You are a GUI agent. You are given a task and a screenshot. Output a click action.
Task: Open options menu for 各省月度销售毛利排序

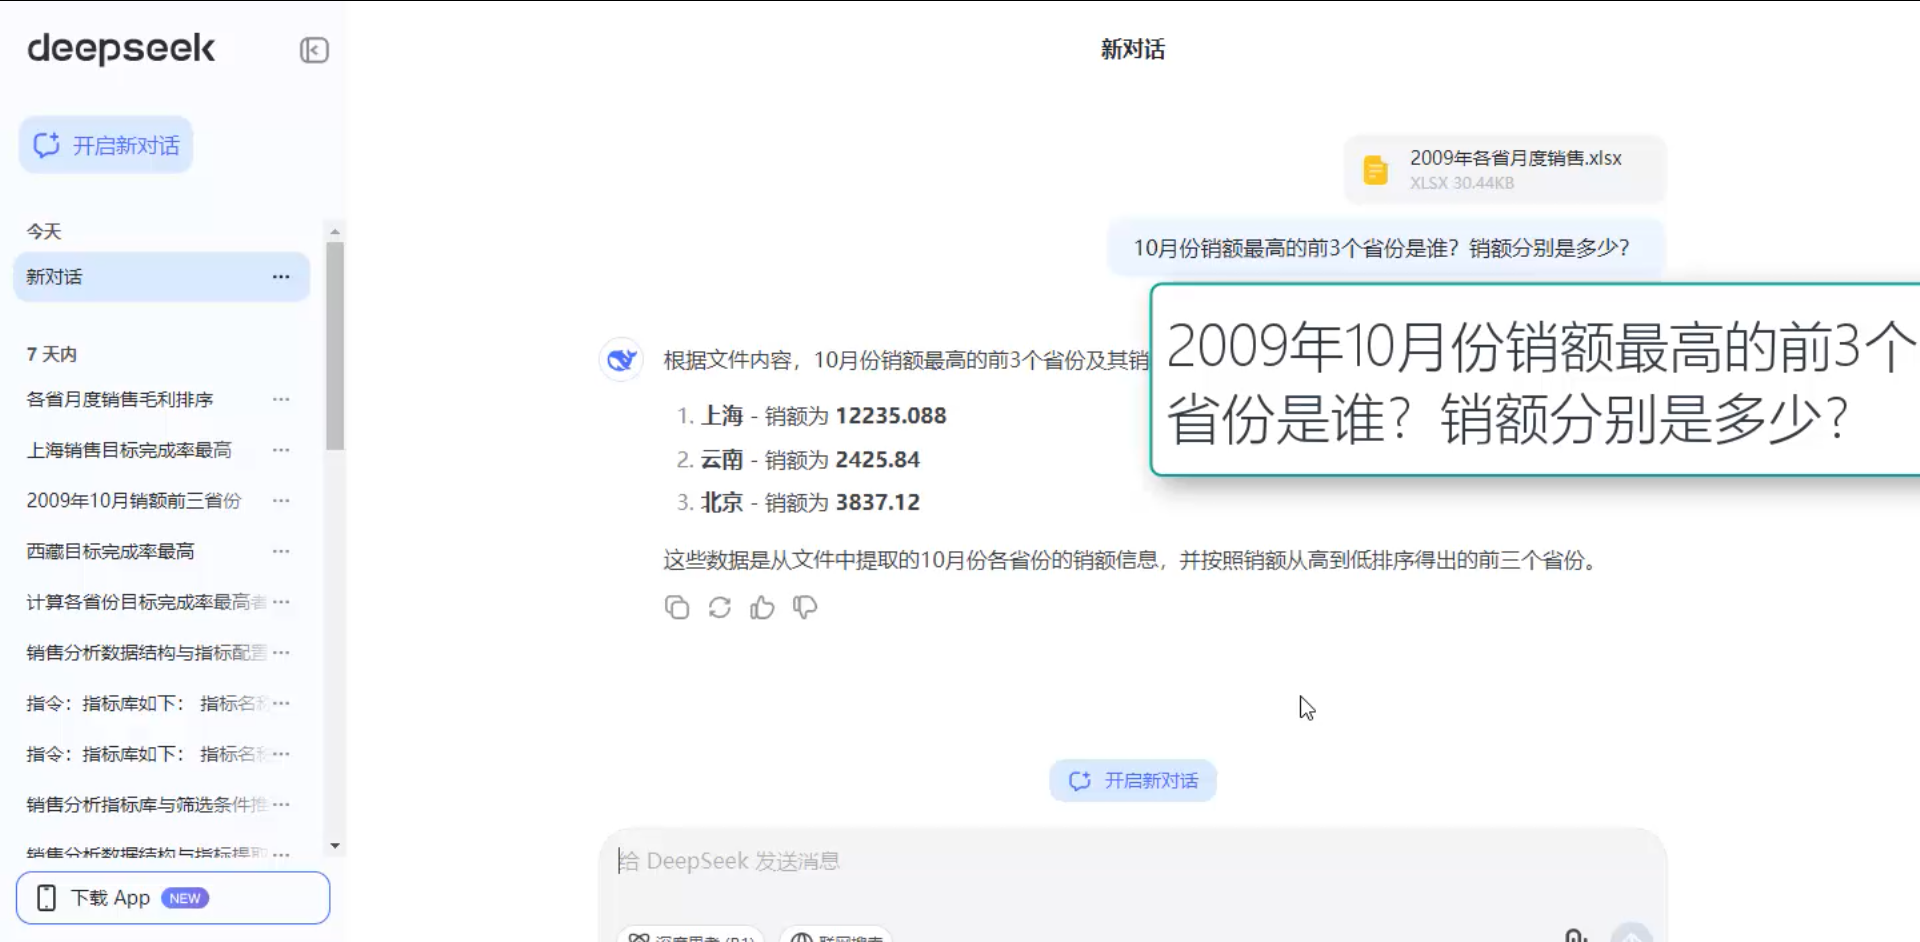pyautogui.click(x=281, y=399)
